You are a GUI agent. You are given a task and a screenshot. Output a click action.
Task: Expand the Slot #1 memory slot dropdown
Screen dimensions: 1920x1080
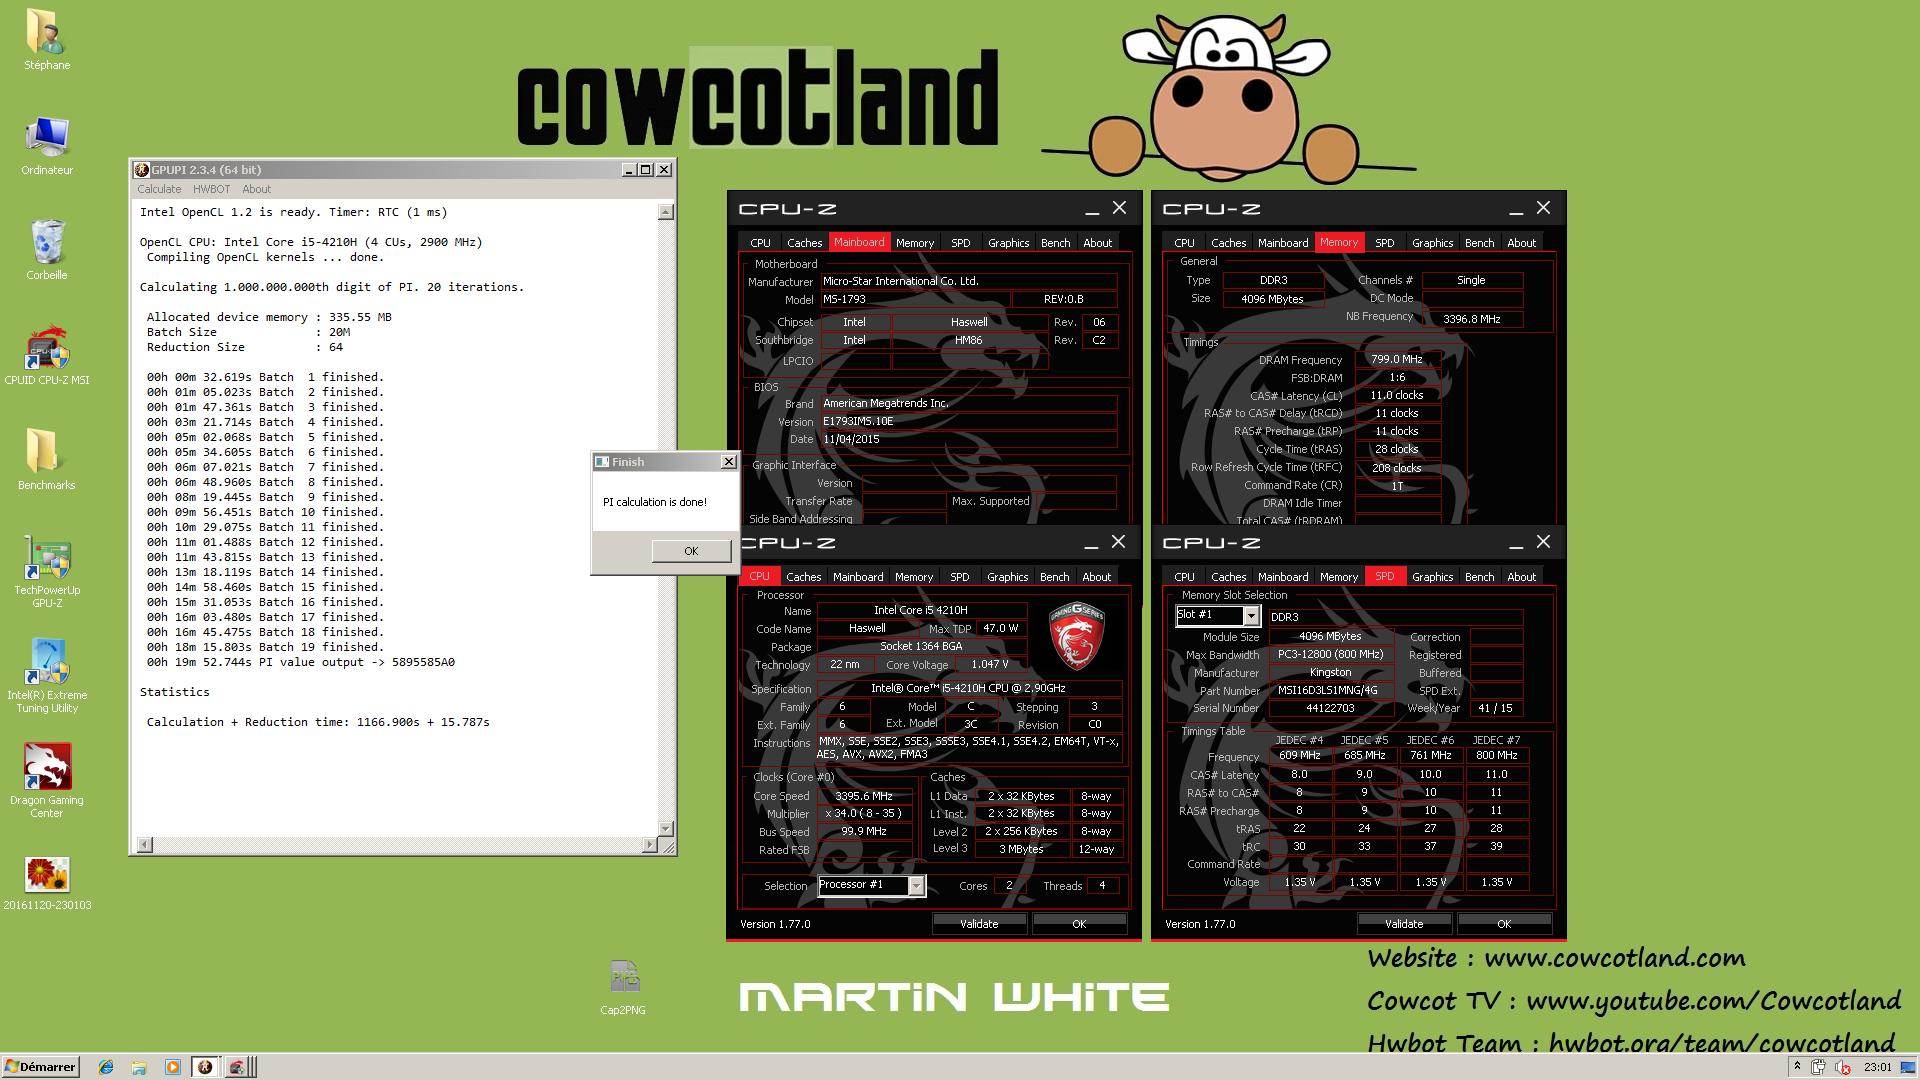pyautogui.click(x=1250, y=616)
